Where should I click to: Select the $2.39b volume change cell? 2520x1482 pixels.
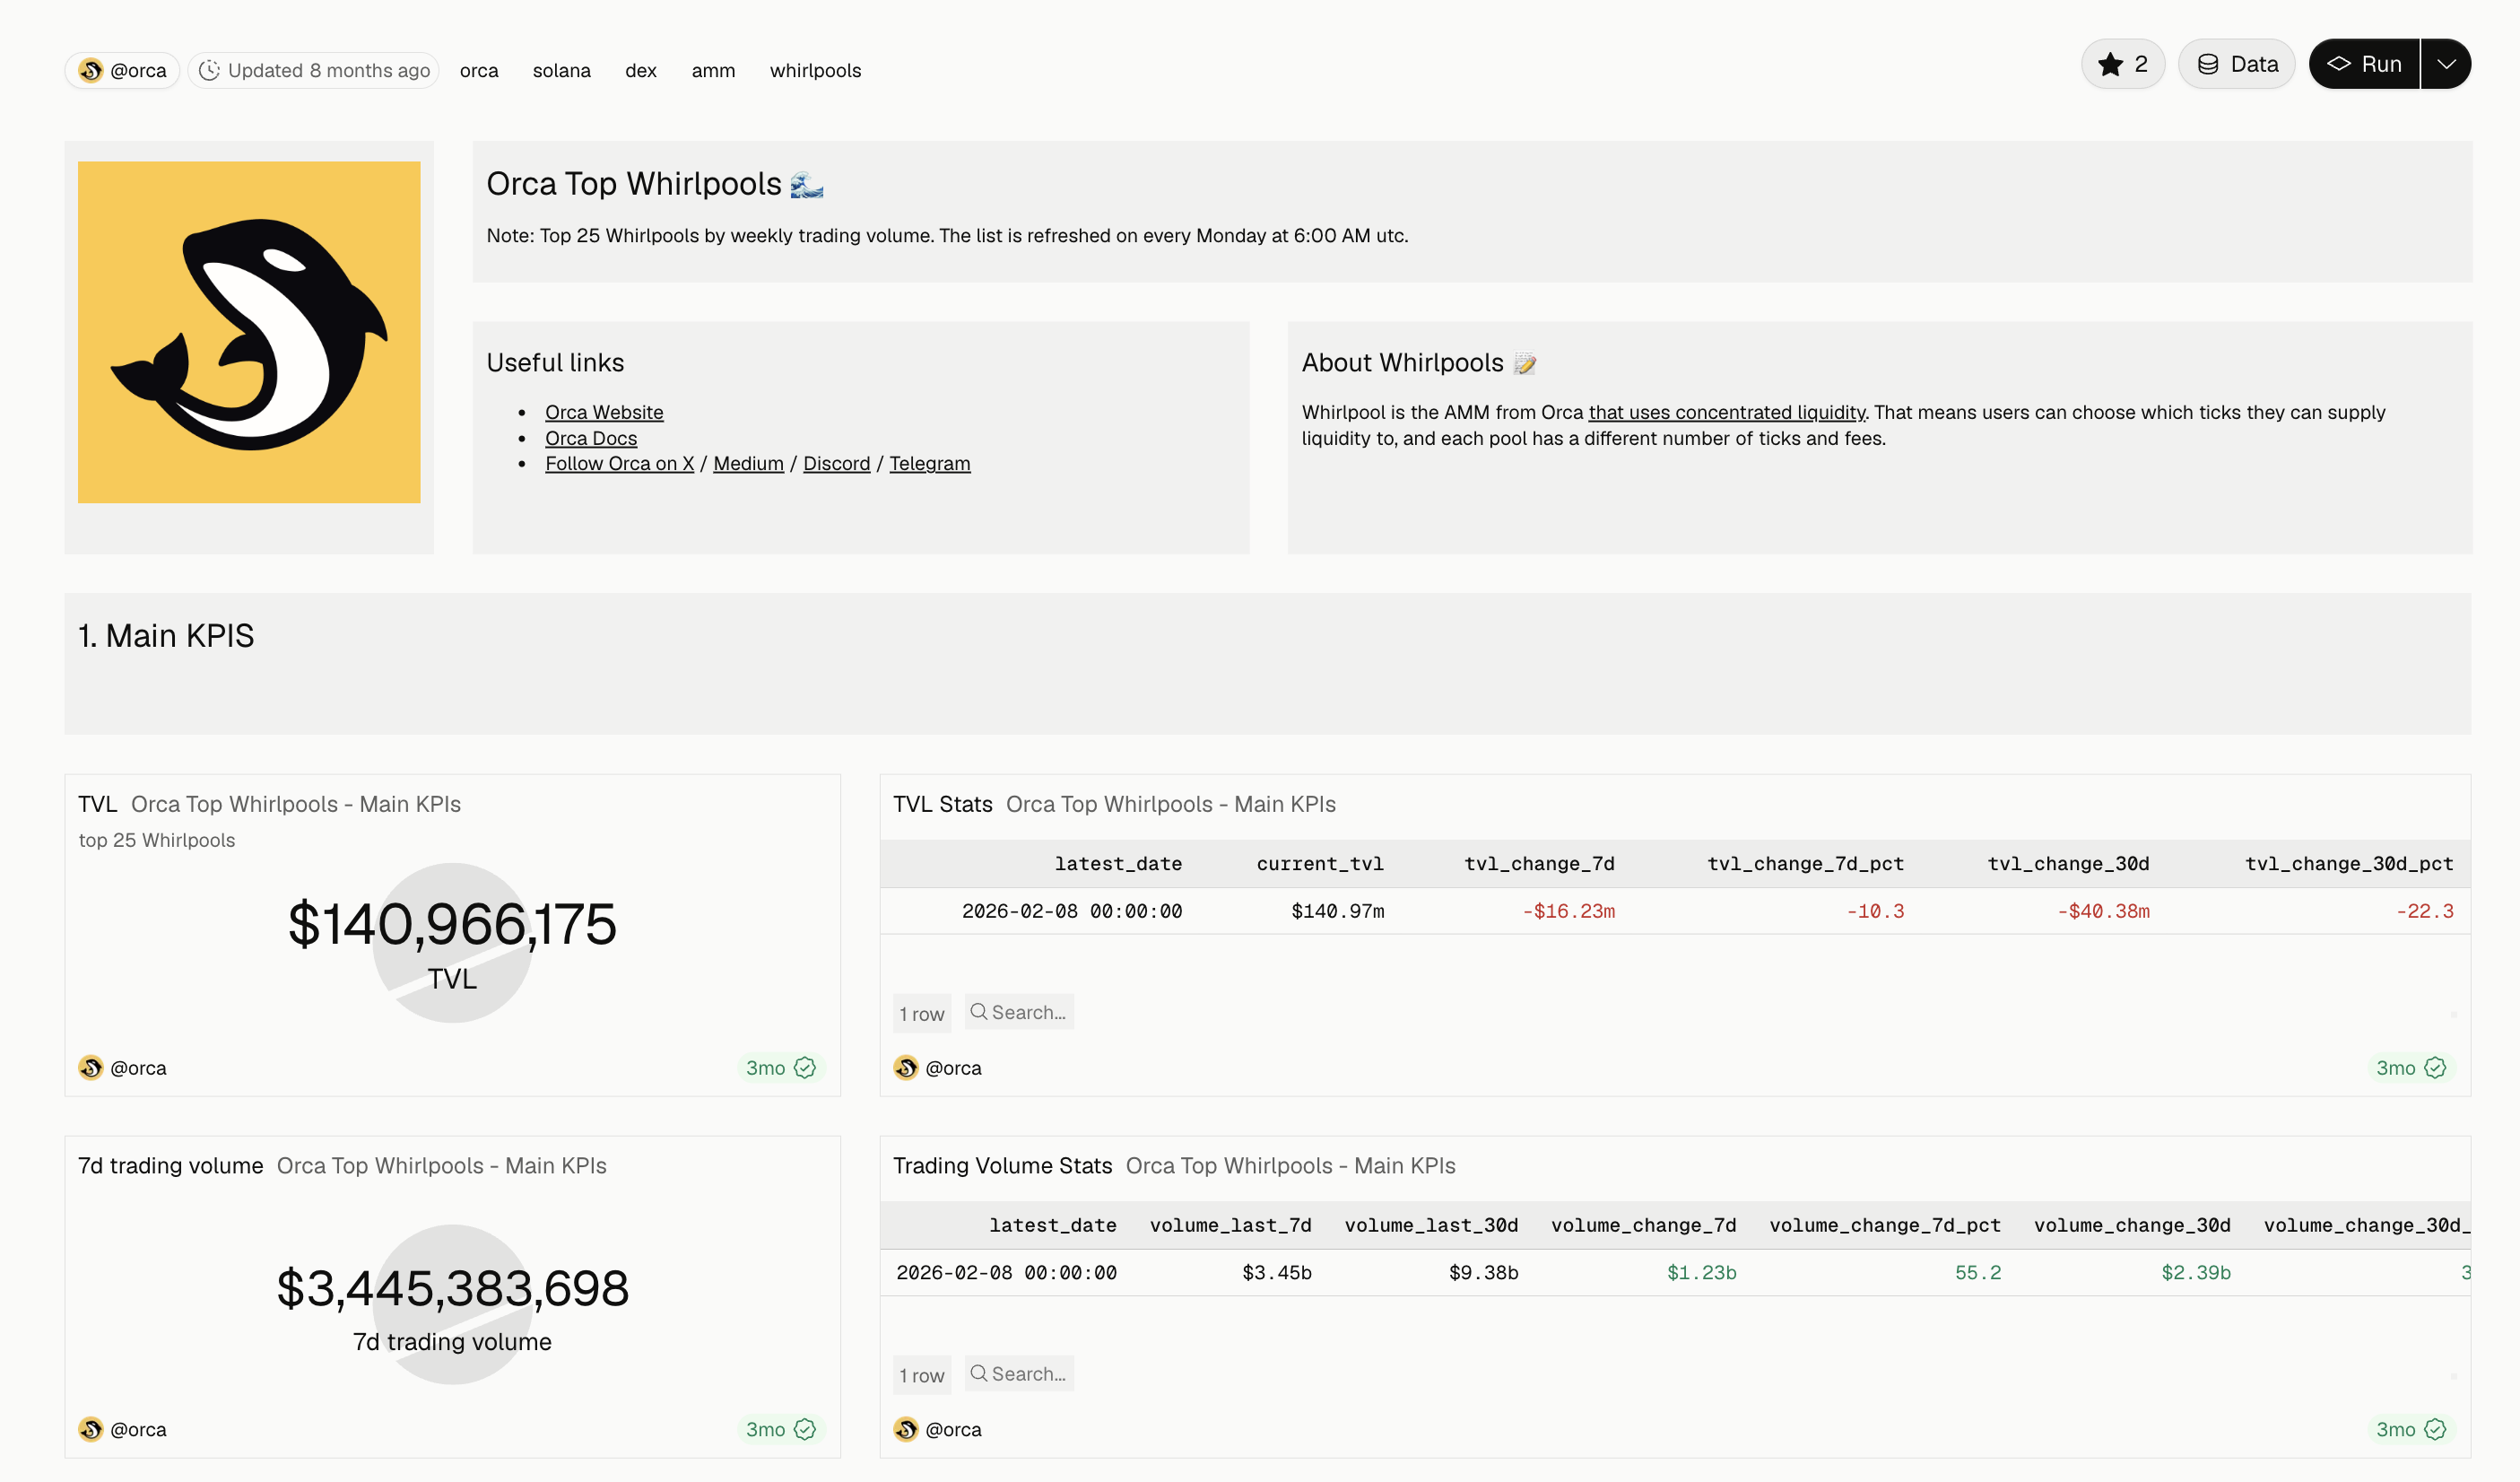pos(2196,1274)
